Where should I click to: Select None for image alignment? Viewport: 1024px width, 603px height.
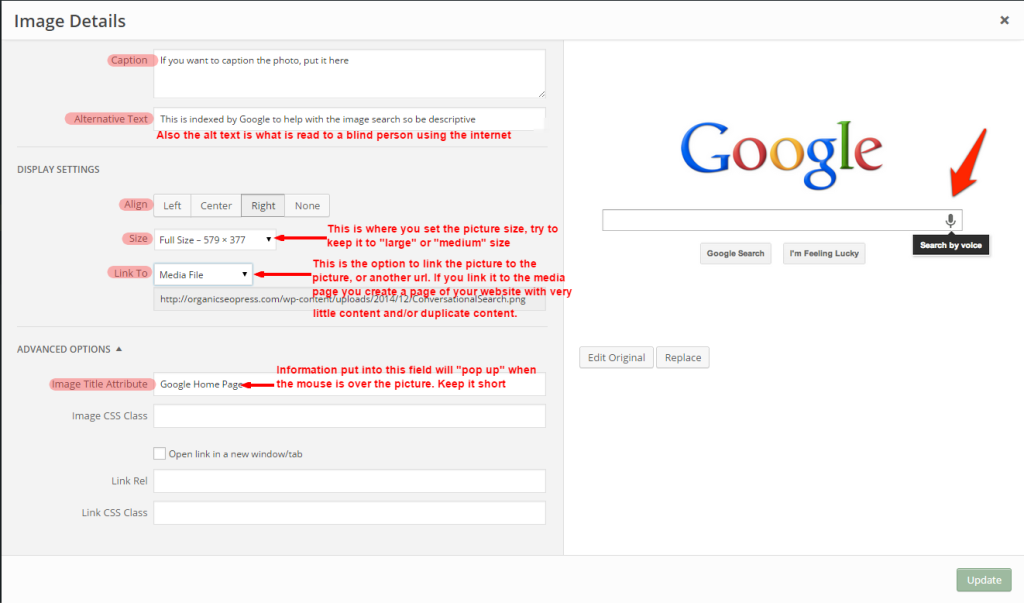point(307,205)
